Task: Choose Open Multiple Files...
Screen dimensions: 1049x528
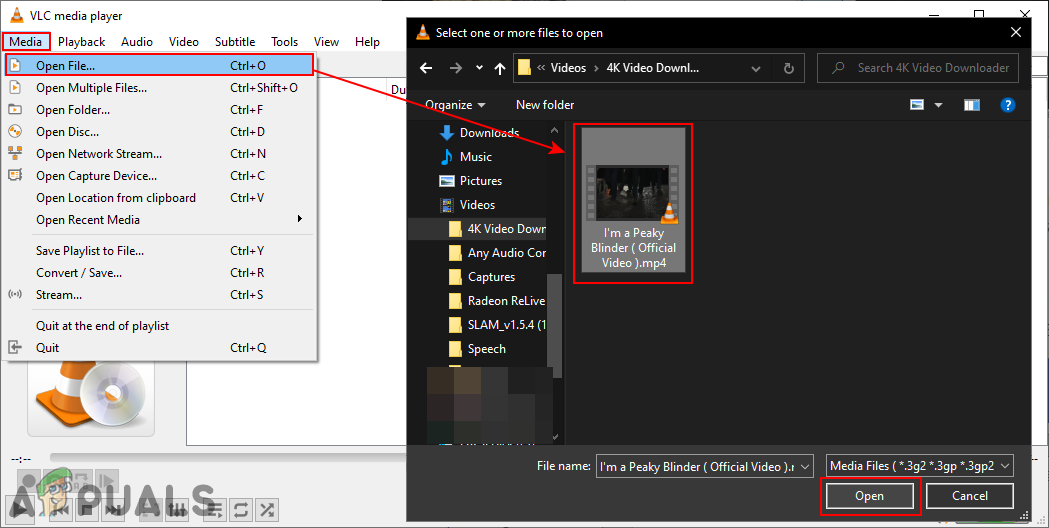Action: pyautogui.click(x=159, y=88)
